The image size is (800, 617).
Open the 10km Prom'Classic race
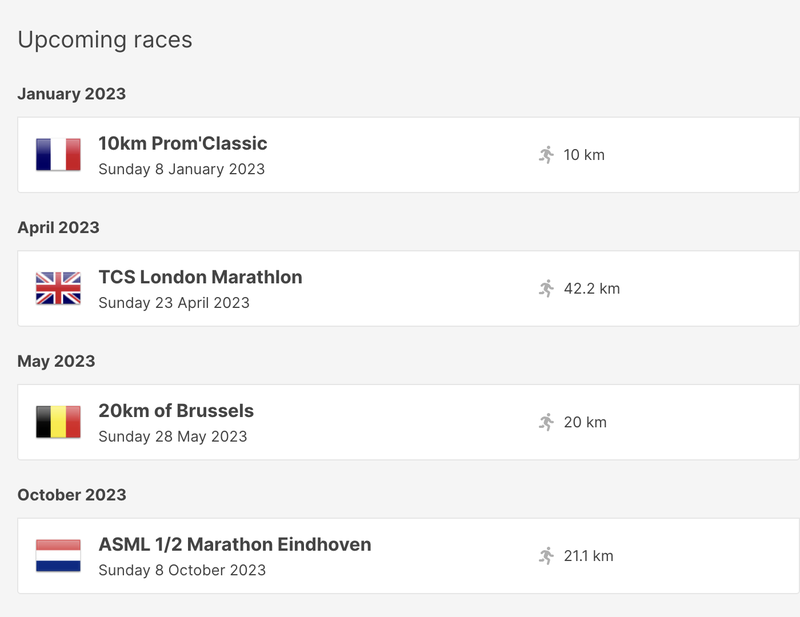coord(187,141)
